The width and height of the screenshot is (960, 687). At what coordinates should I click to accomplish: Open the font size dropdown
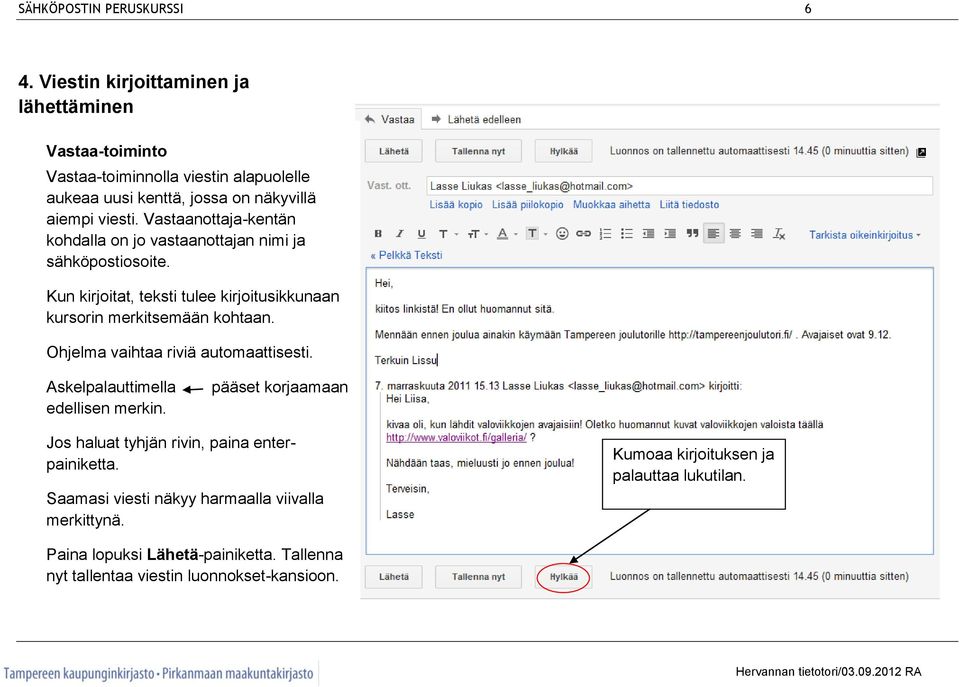tap(477, 234)
